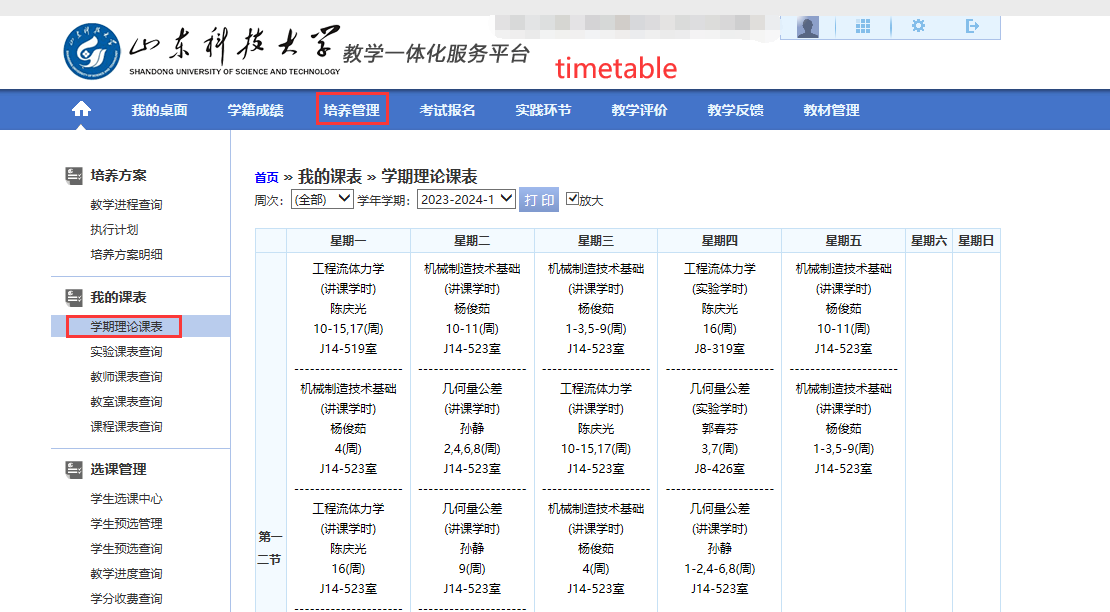Open the 周次 week dropdown

click(321, 199)
